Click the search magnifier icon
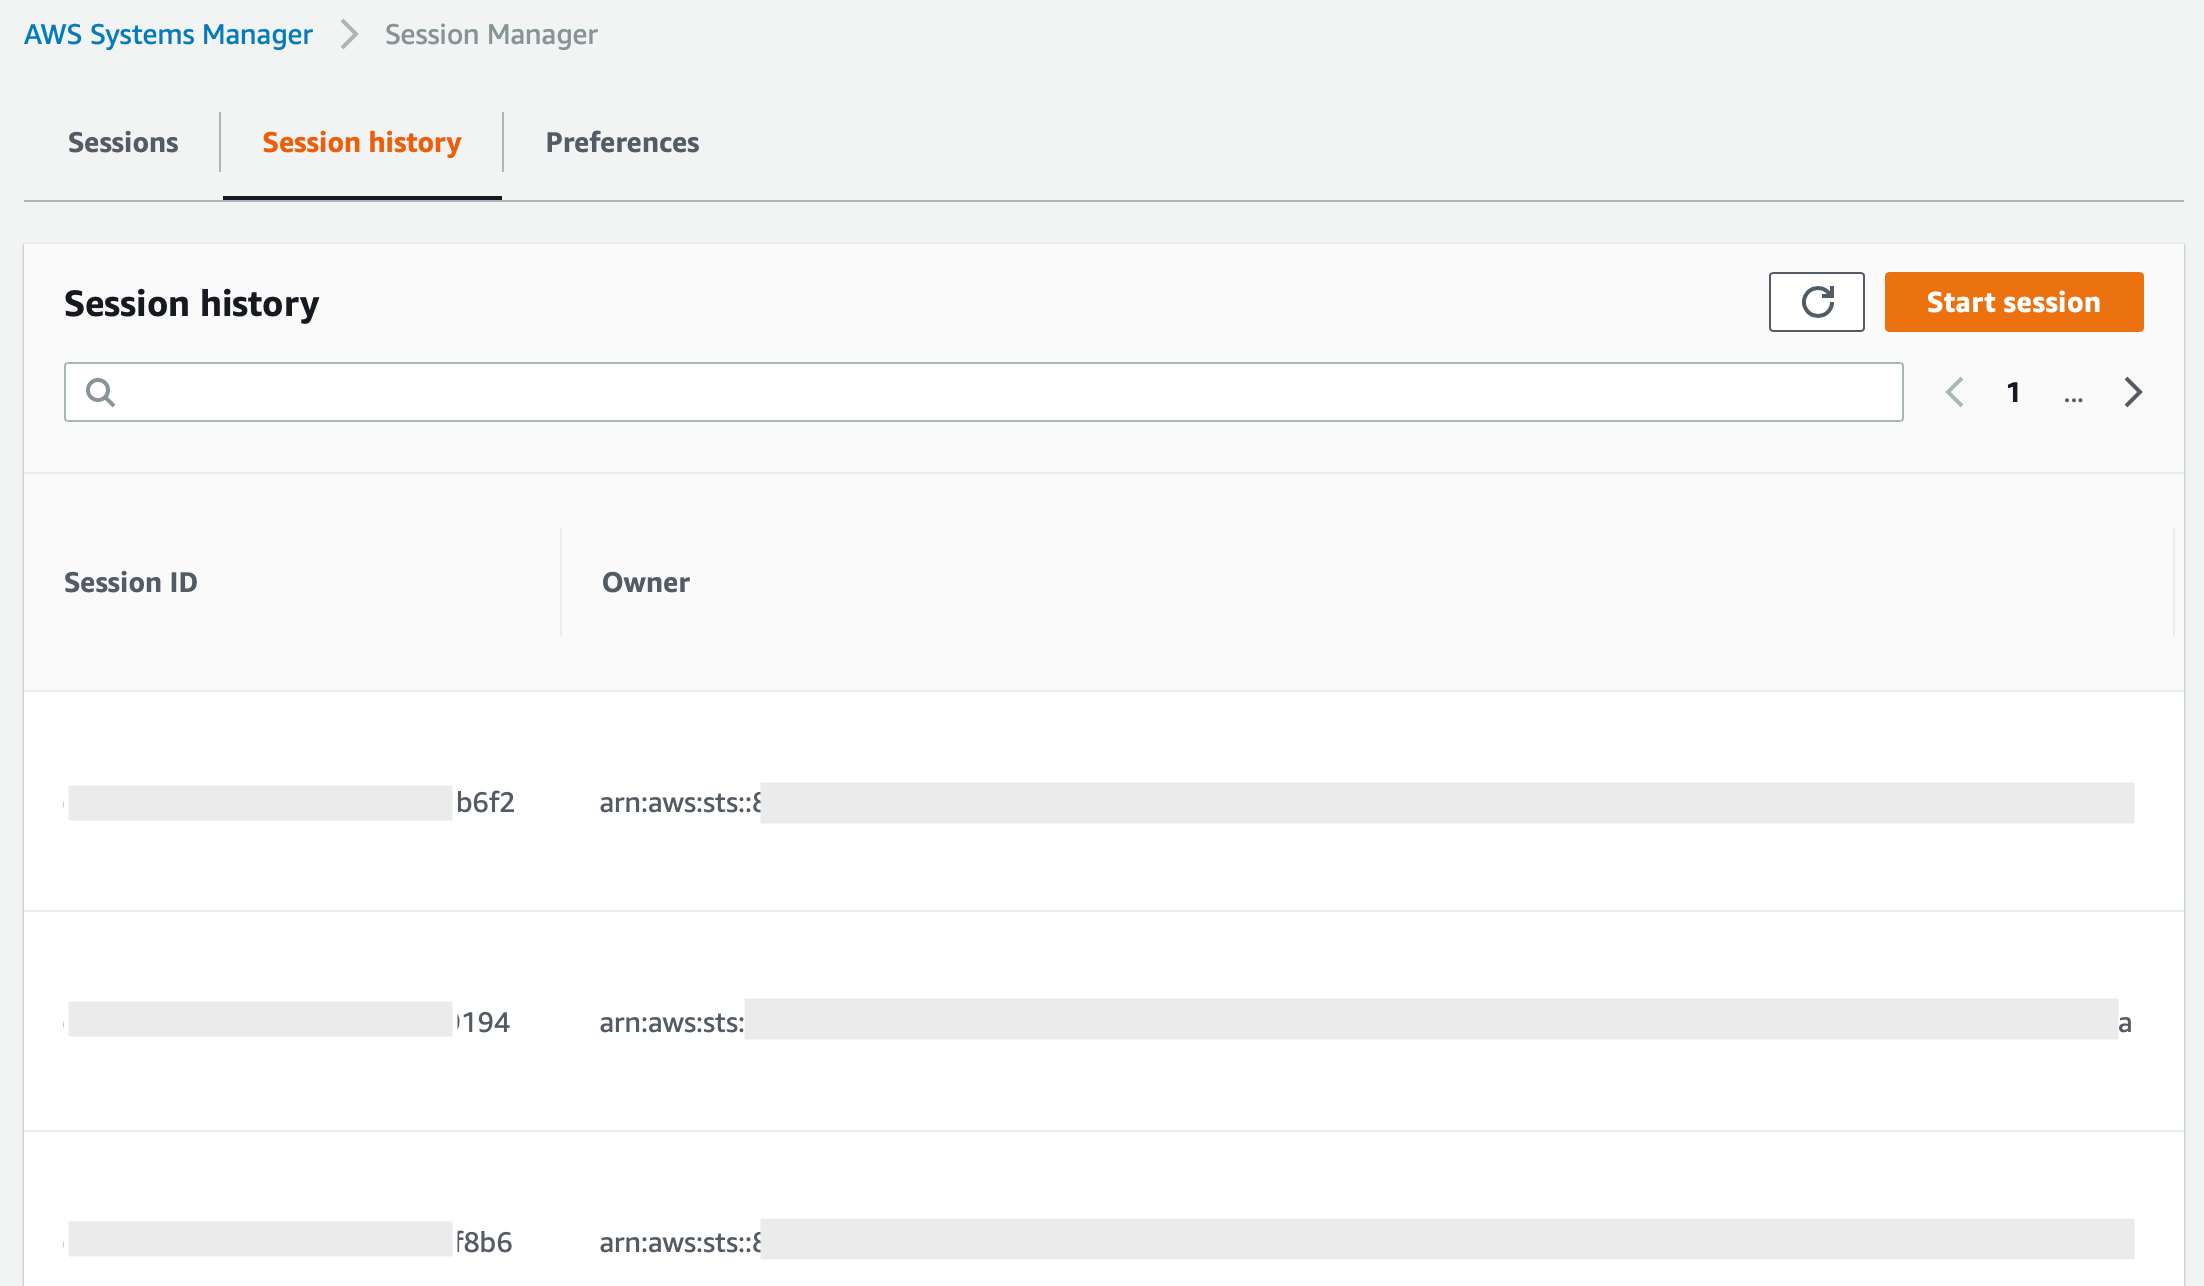 click(x=100, y=392)
